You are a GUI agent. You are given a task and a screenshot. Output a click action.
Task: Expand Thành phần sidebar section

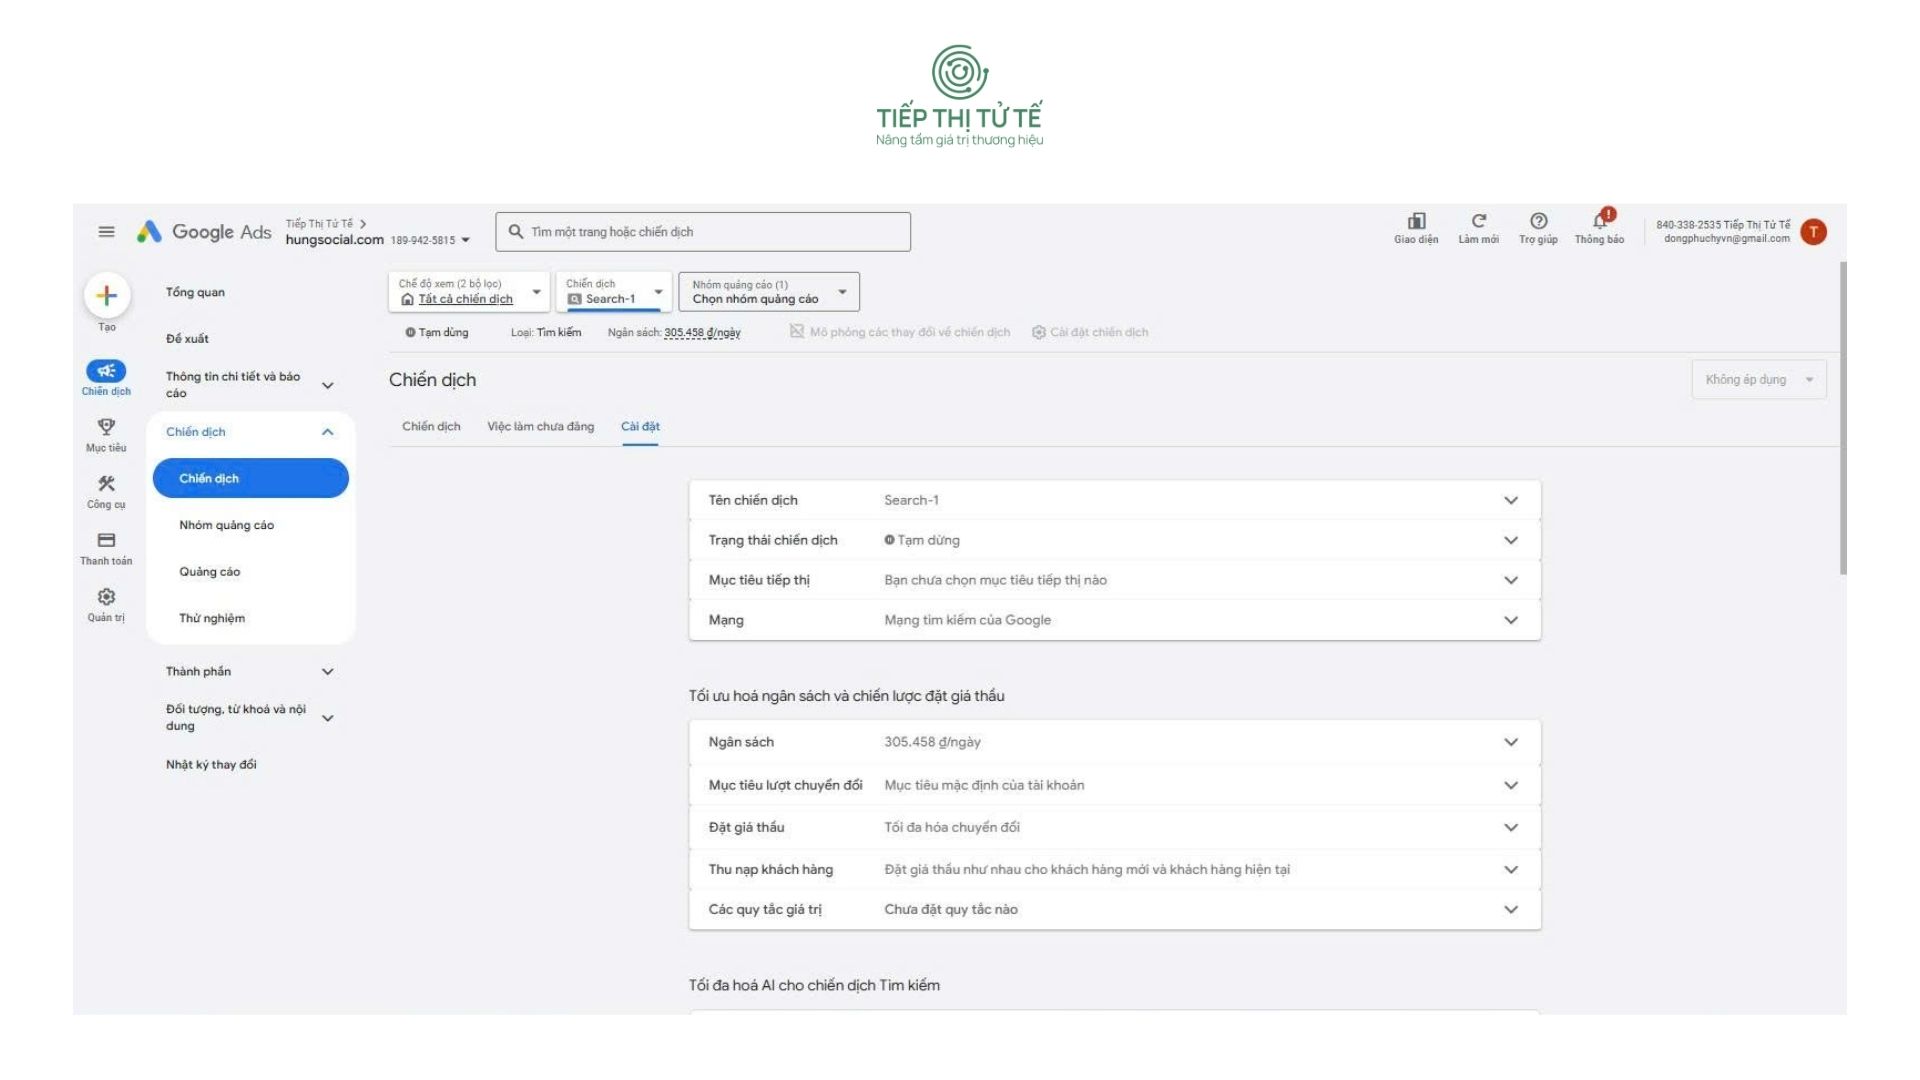pos(327,672)
